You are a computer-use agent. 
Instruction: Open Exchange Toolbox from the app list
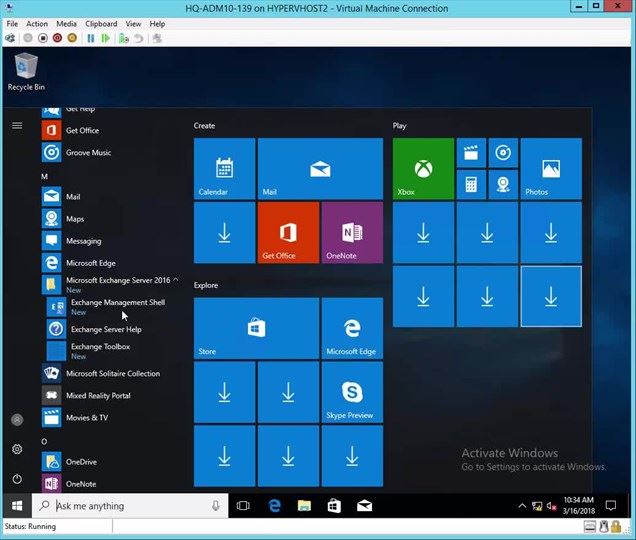coord(100,347)
